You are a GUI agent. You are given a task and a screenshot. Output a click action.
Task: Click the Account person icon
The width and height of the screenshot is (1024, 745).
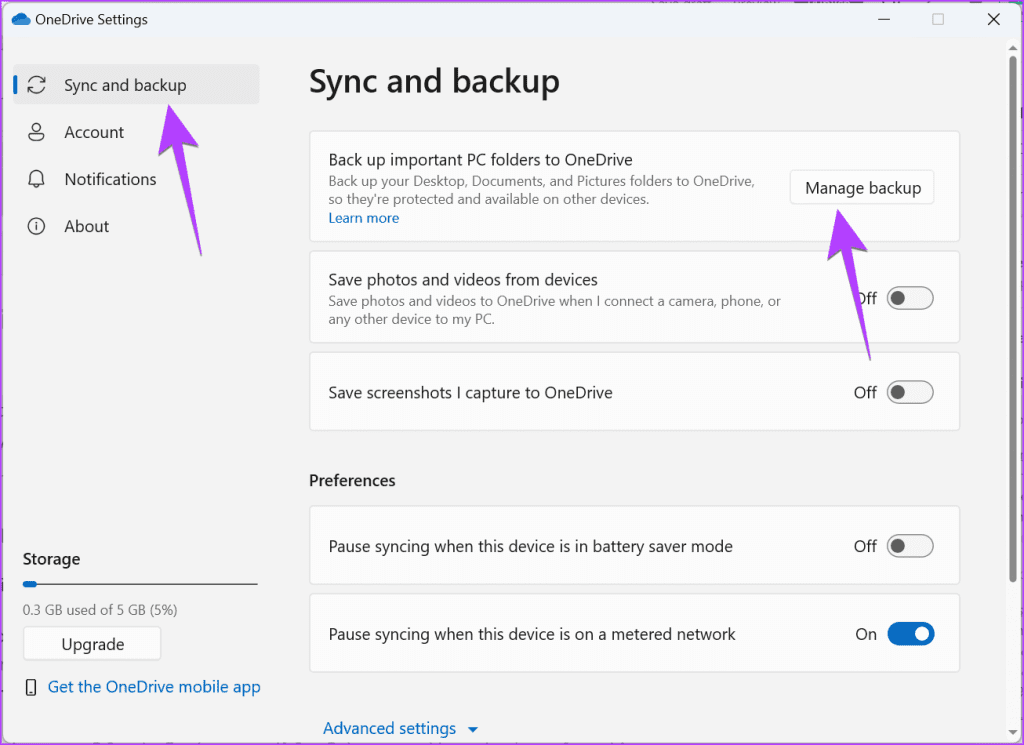37,132
